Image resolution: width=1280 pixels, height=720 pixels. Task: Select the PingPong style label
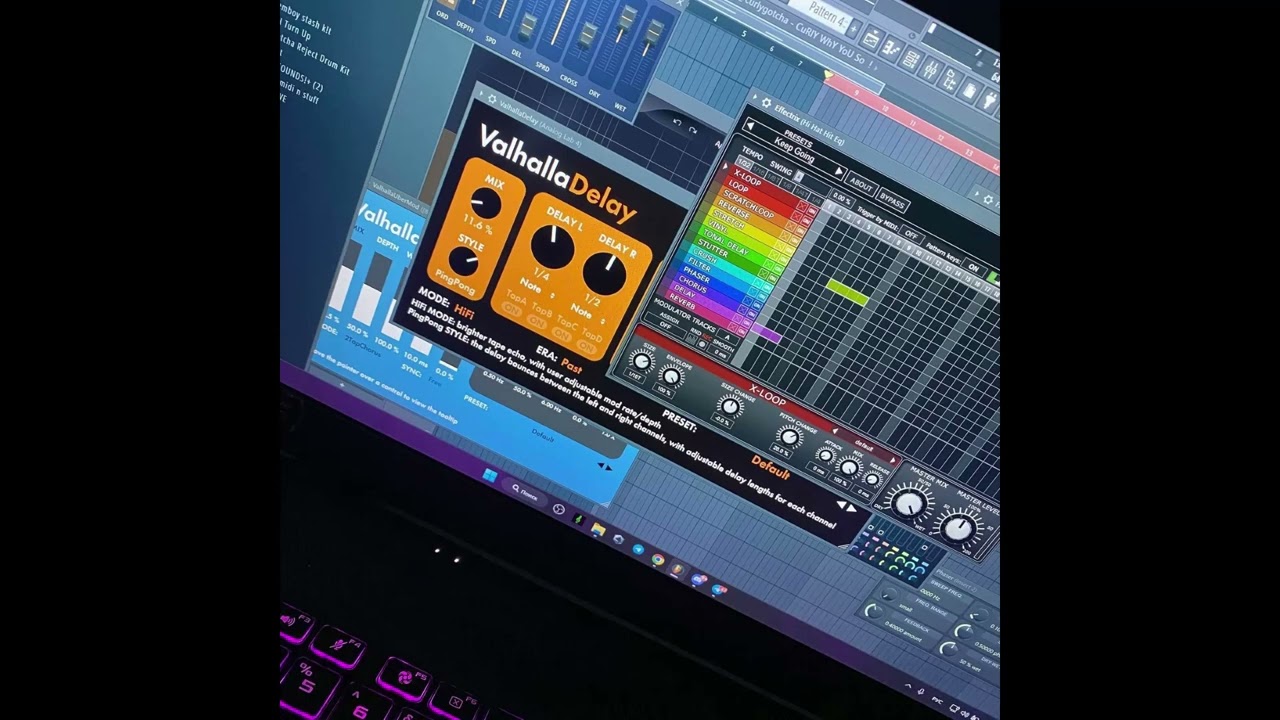(x=456, y=281)
